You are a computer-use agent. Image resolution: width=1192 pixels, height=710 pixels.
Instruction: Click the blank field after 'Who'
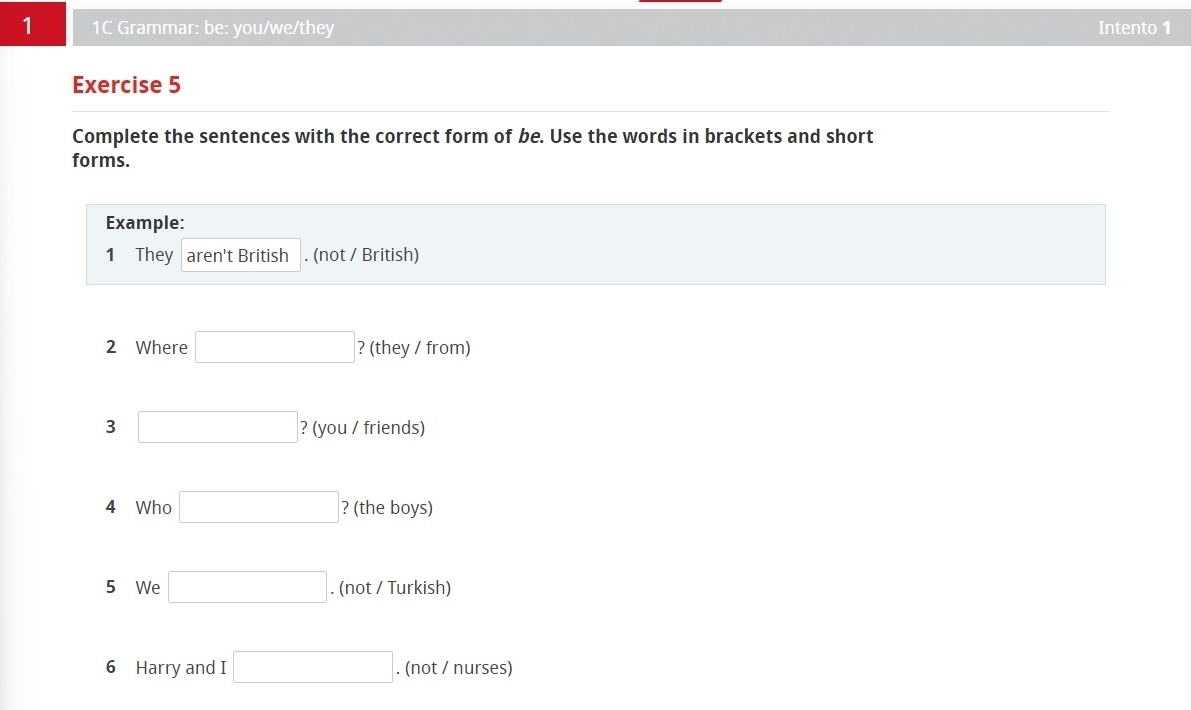tap(259, 508)
